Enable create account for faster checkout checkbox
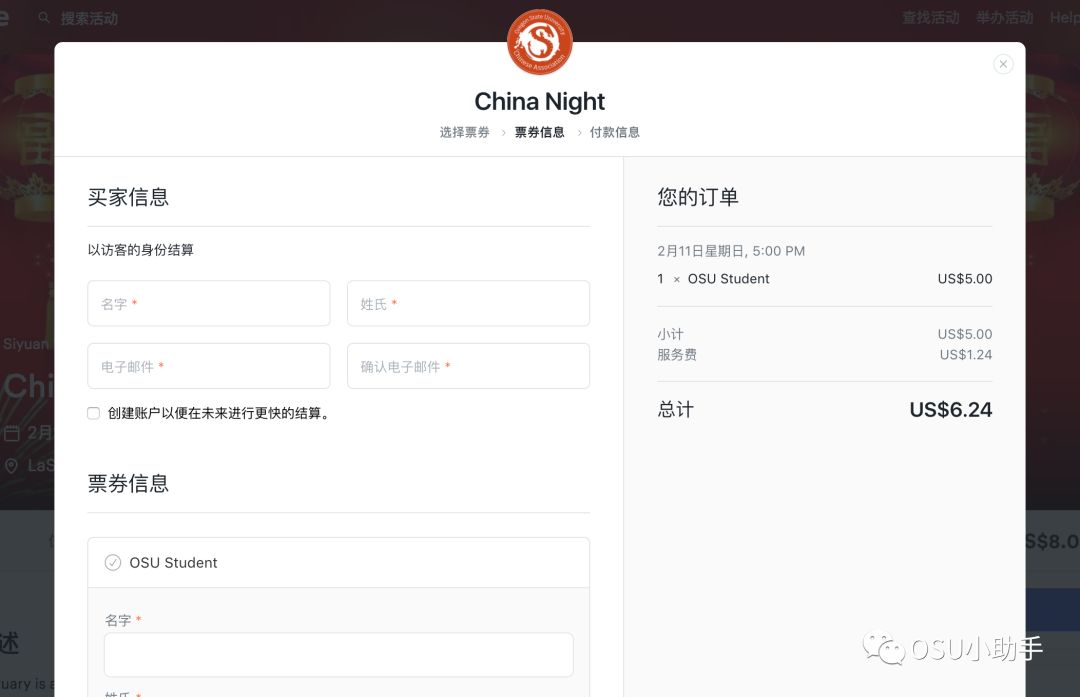1080x697 pixels. click(94, 413)
